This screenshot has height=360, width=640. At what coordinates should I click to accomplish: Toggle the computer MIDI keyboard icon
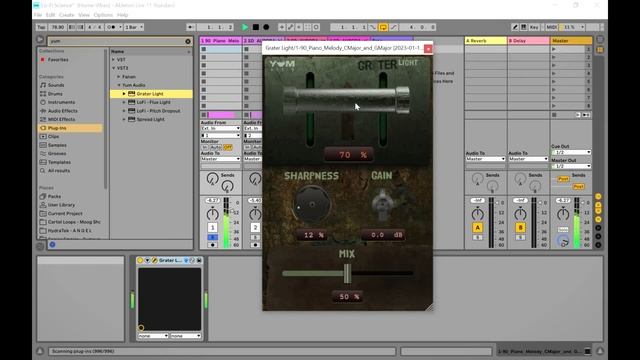point(524,27)
